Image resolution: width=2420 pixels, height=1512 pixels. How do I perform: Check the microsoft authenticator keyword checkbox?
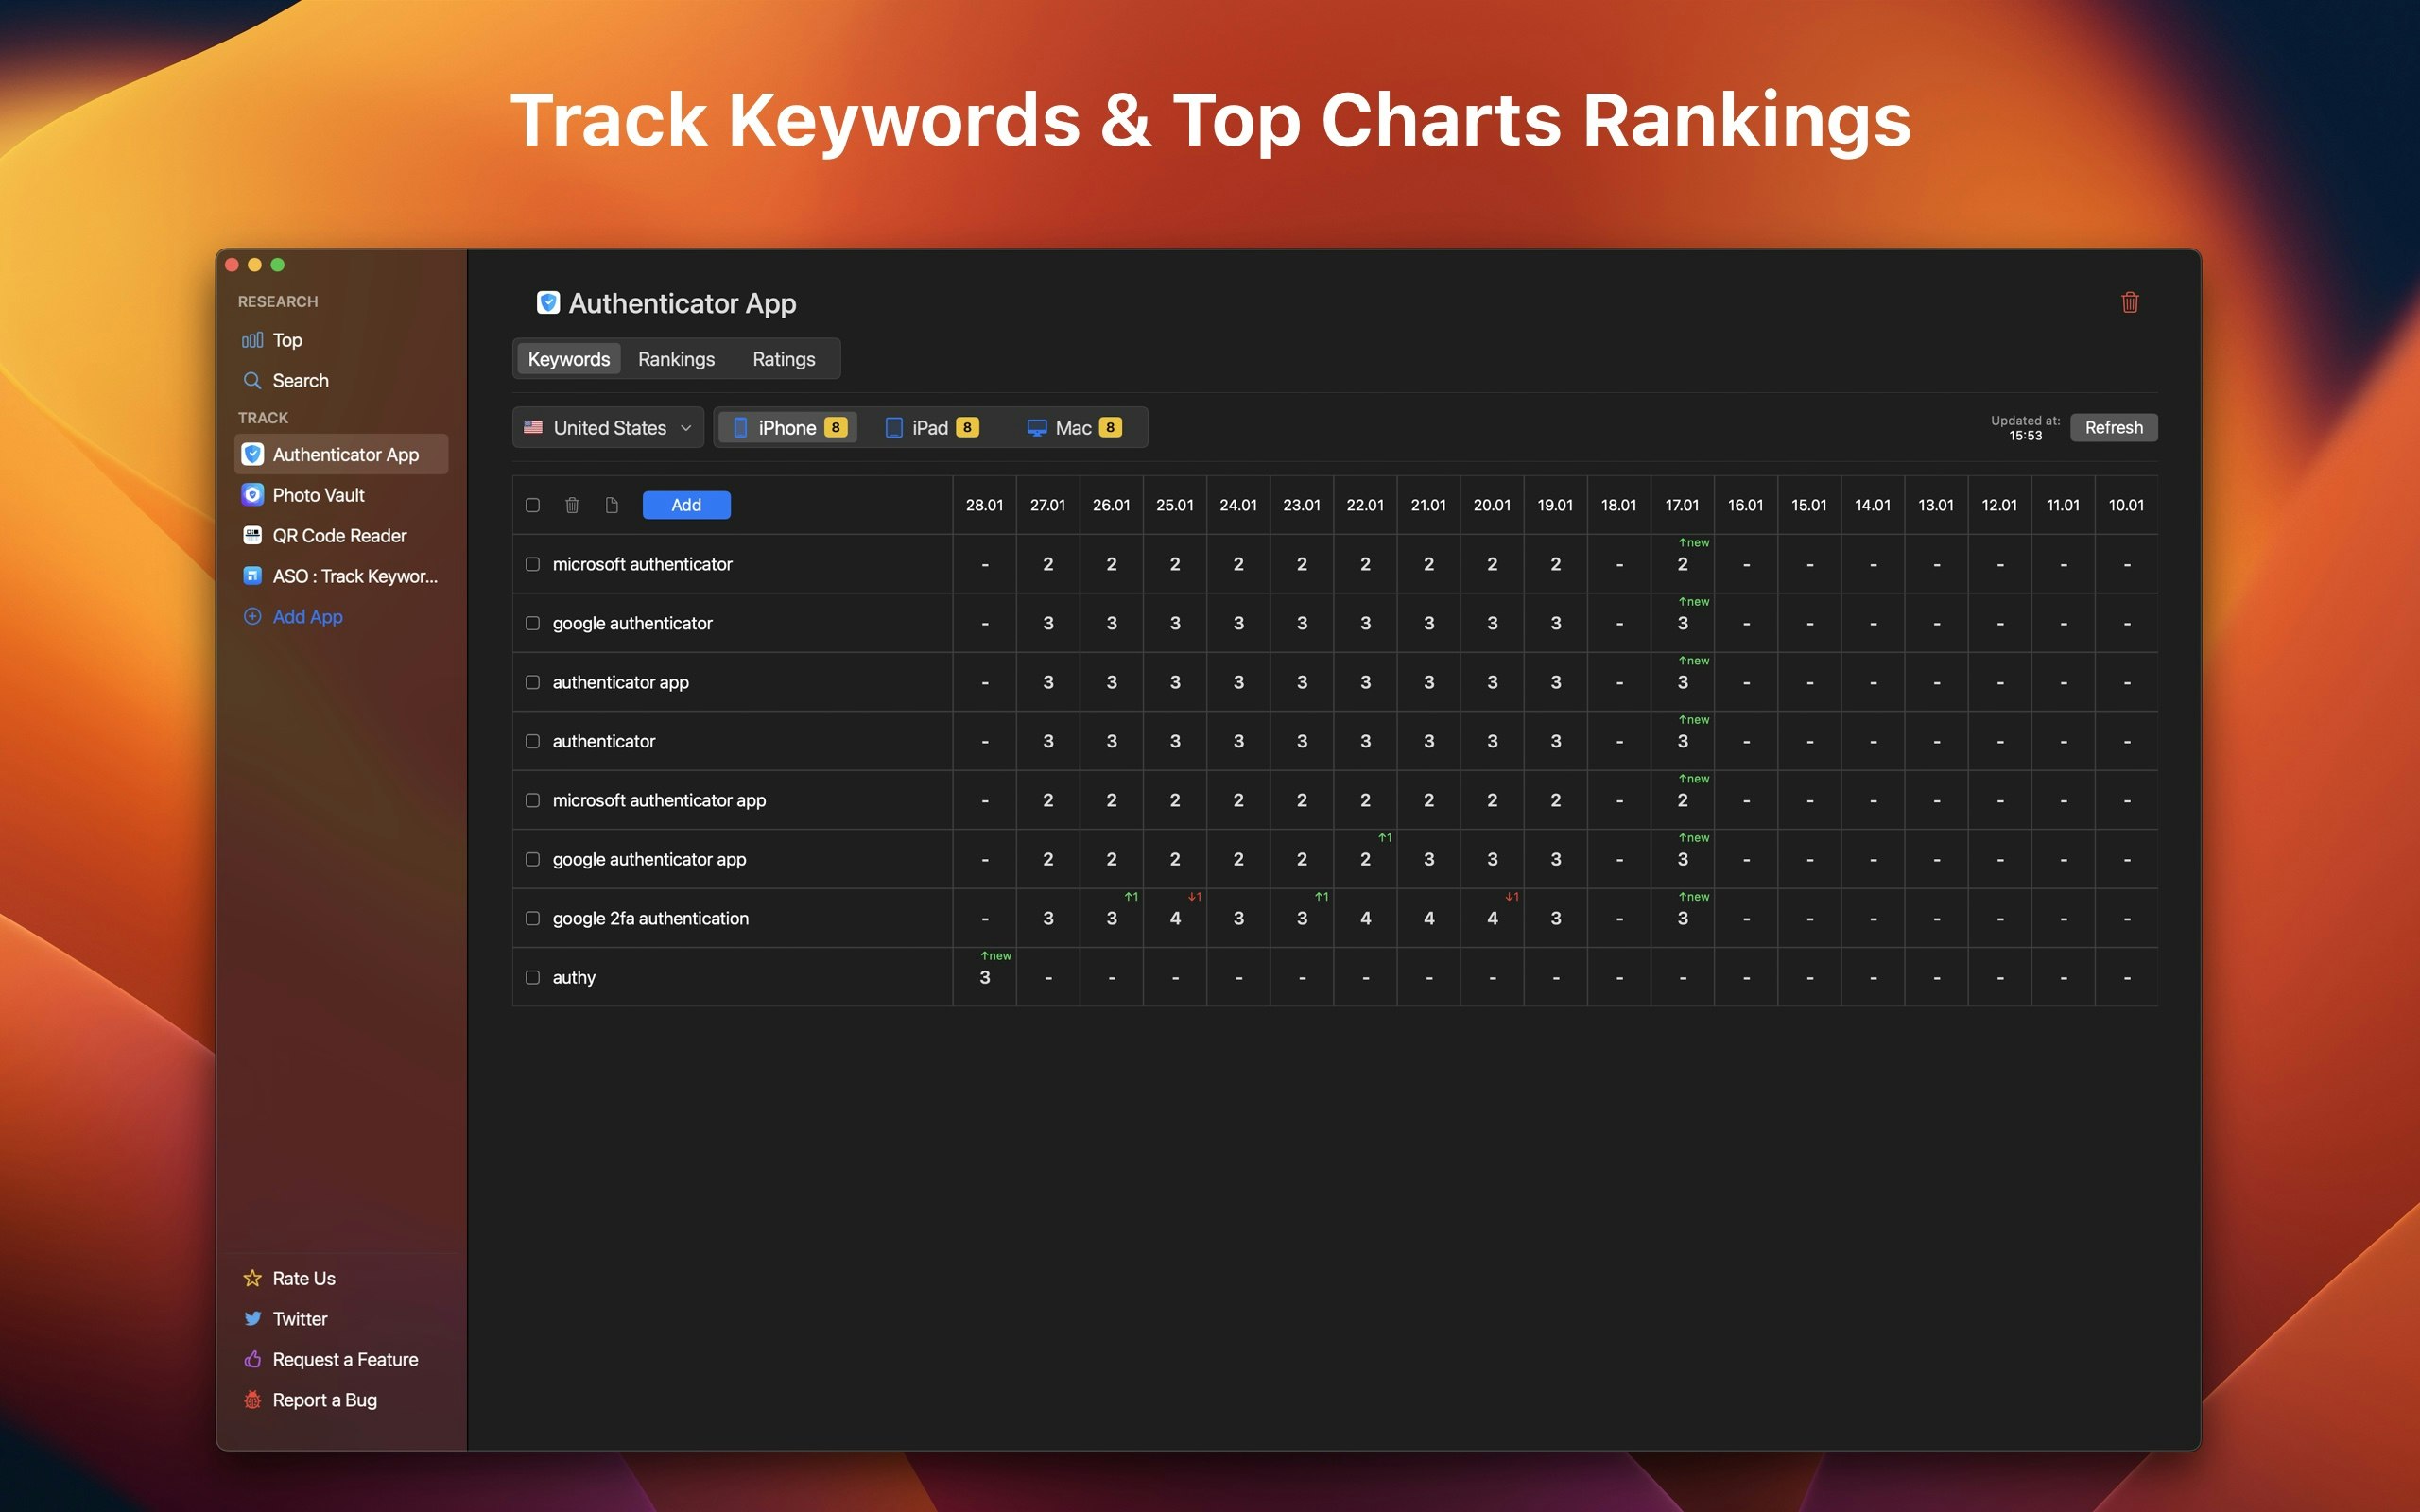533,564
